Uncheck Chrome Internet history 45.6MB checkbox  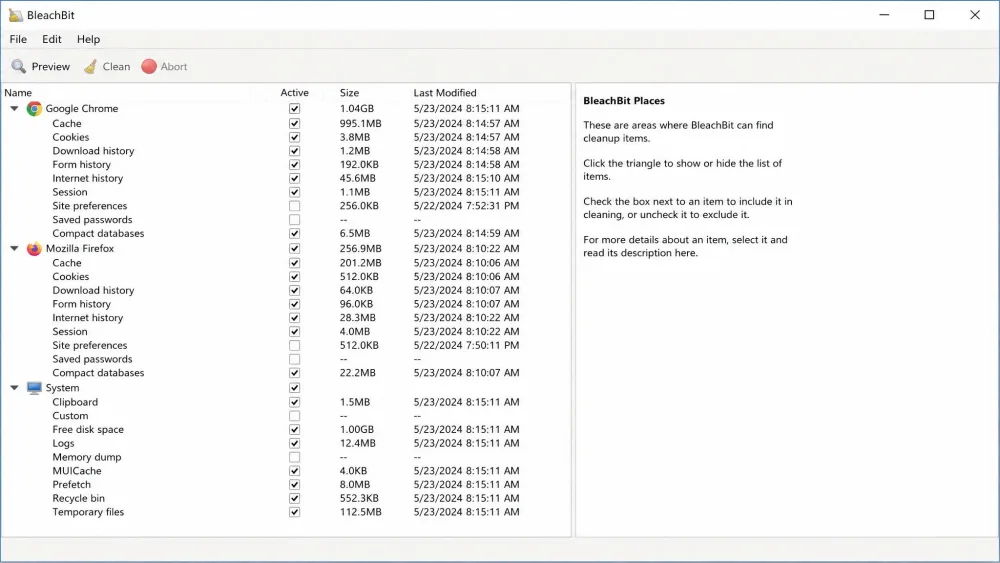pyautogui.click(x=294, y=179)
